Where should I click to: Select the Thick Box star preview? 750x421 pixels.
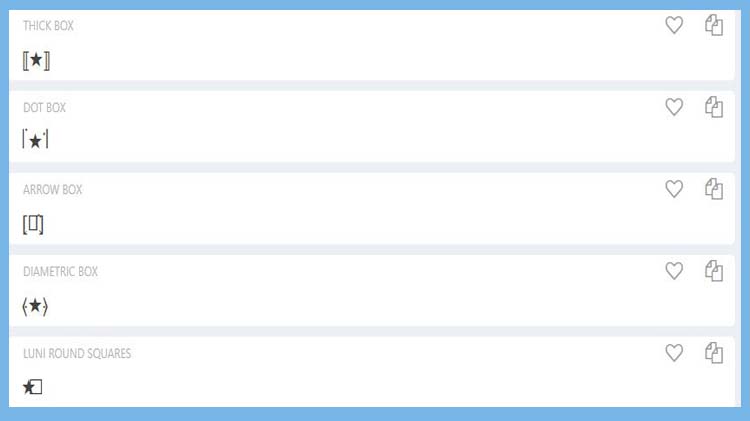36,61
